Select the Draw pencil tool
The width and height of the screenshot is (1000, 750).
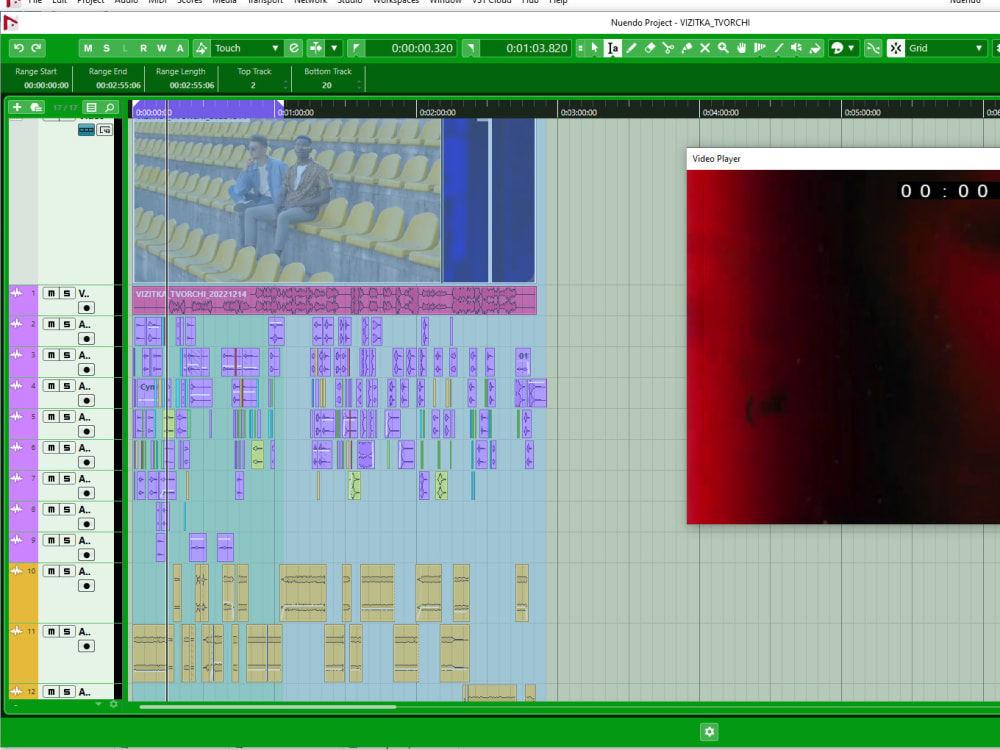click(631, 48)
